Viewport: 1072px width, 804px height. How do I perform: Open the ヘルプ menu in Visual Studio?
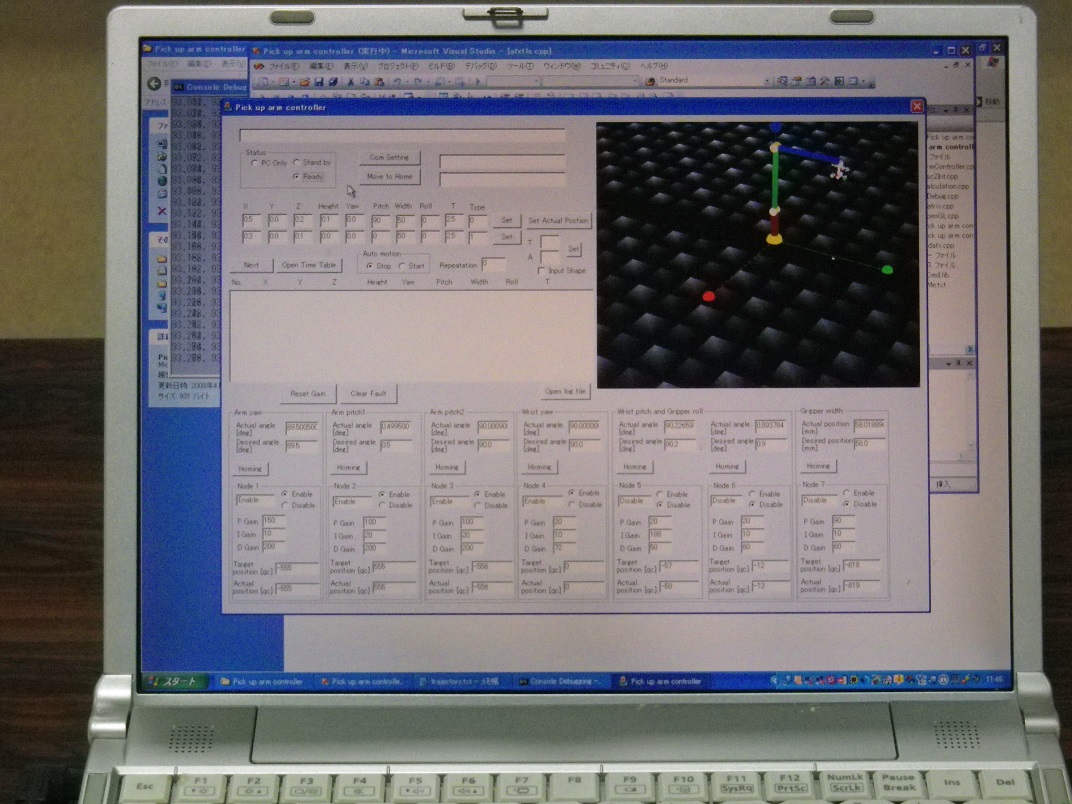[654, 66]
